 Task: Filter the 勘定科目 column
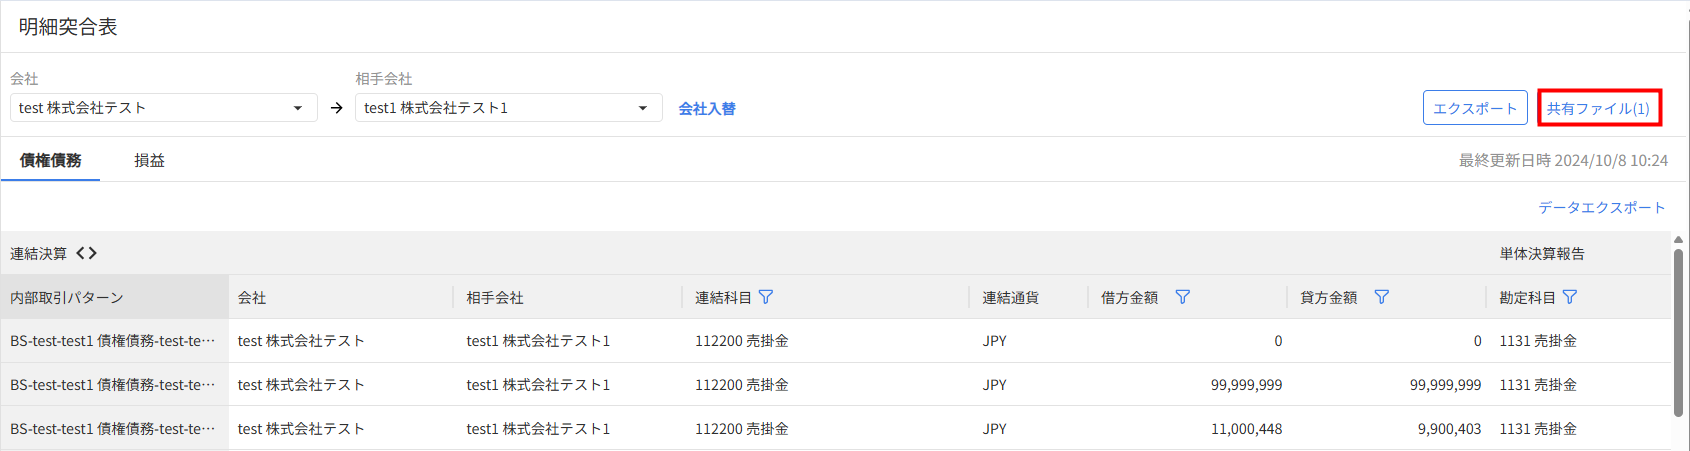tap(1569, 297)
